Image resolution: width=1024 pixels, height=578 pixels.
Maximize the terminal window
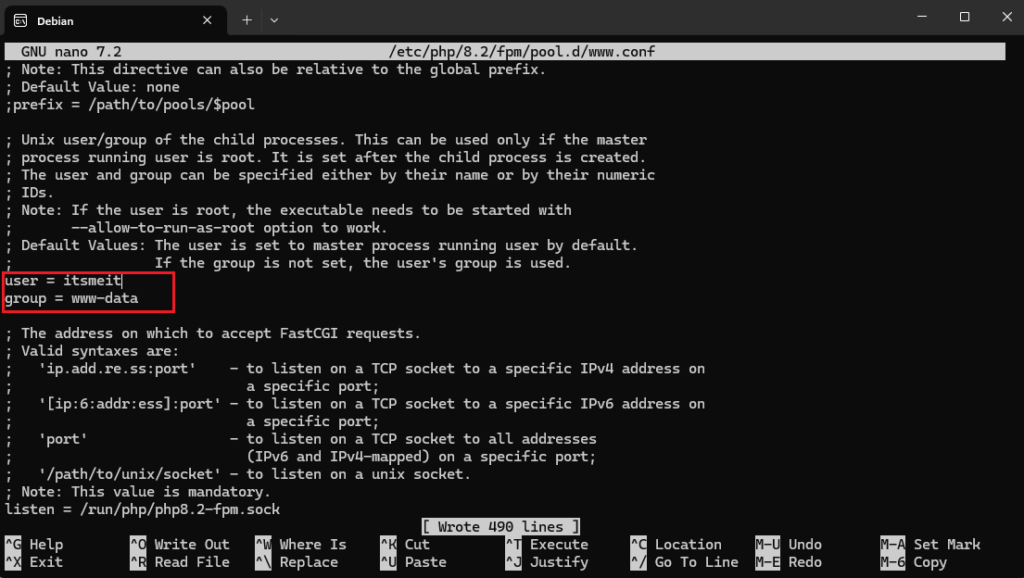click(964, 17)
